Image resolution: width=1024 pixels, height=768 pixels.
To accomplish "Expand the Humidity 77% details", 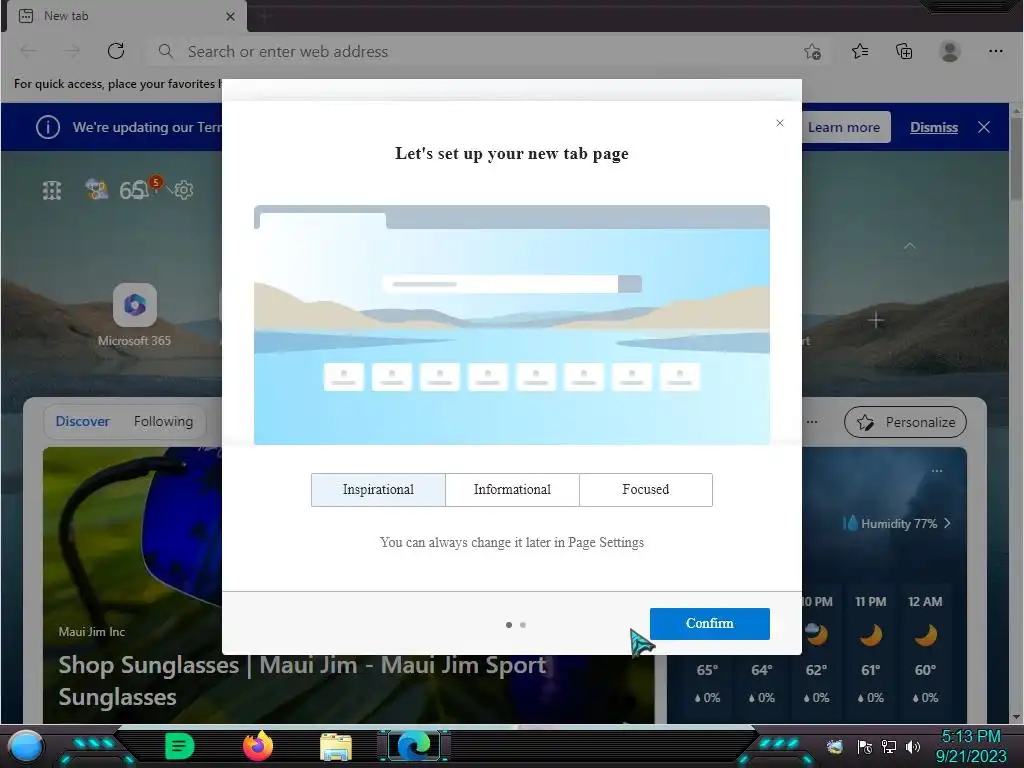I will (x=896, y=523).
